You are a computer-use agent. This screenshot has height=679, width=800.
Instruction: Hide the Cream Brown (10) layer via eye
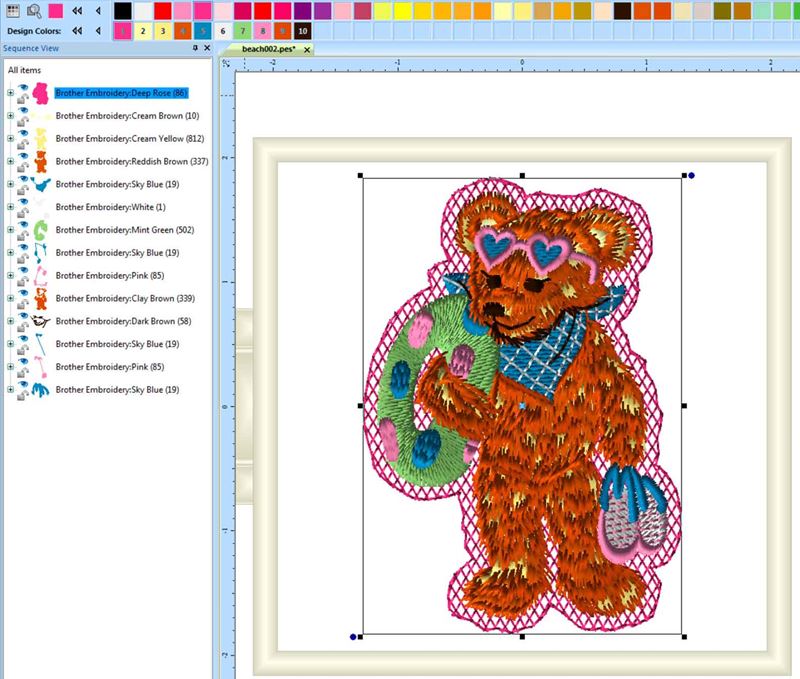[23, 111]
